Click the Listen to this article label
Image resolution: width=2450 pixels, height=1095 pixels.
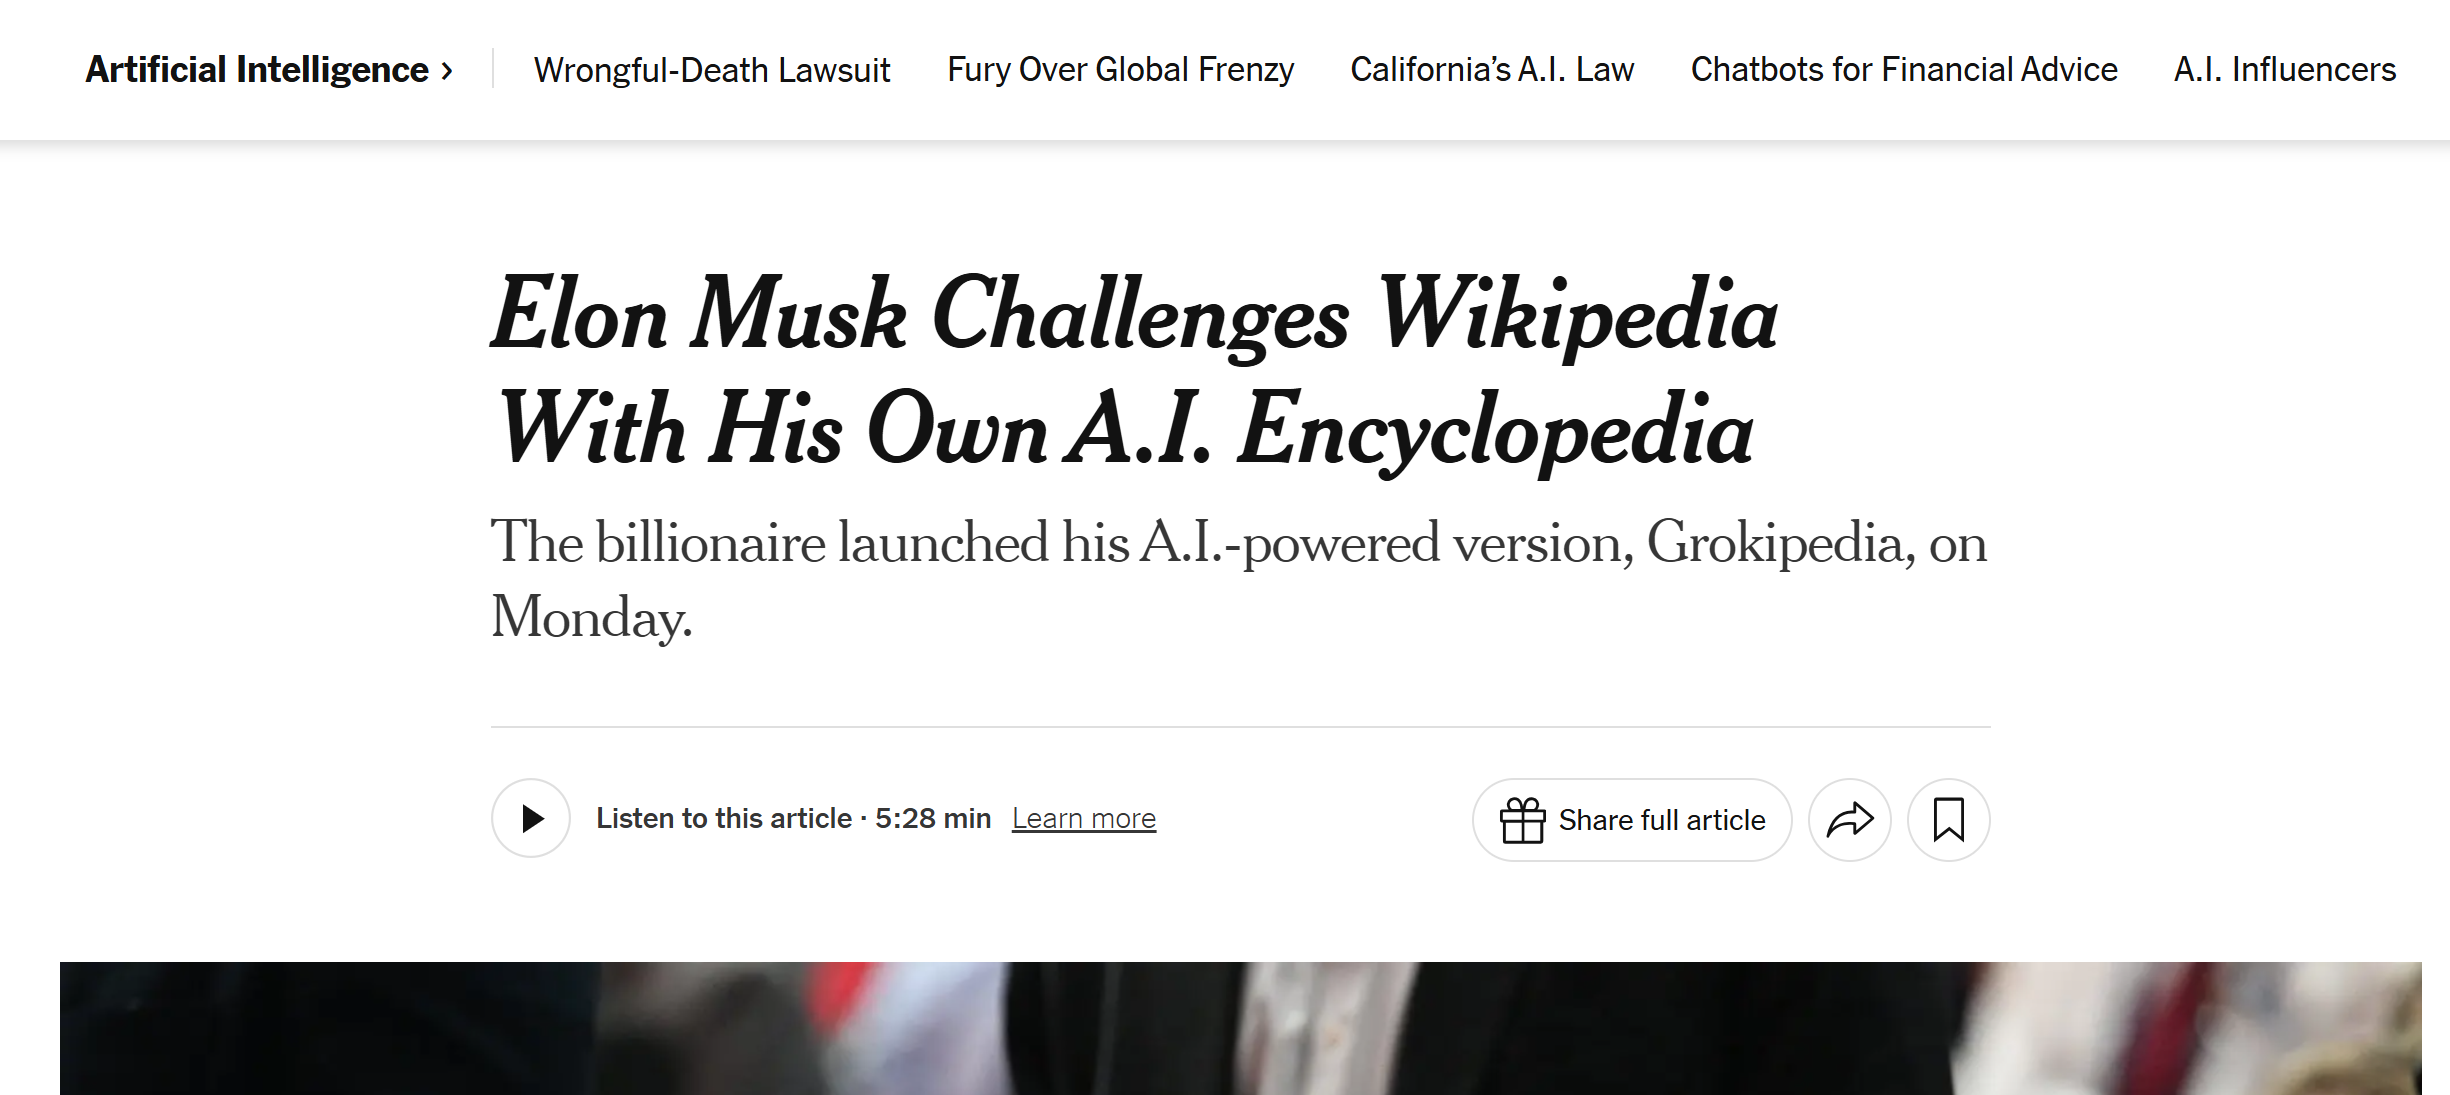724,819
